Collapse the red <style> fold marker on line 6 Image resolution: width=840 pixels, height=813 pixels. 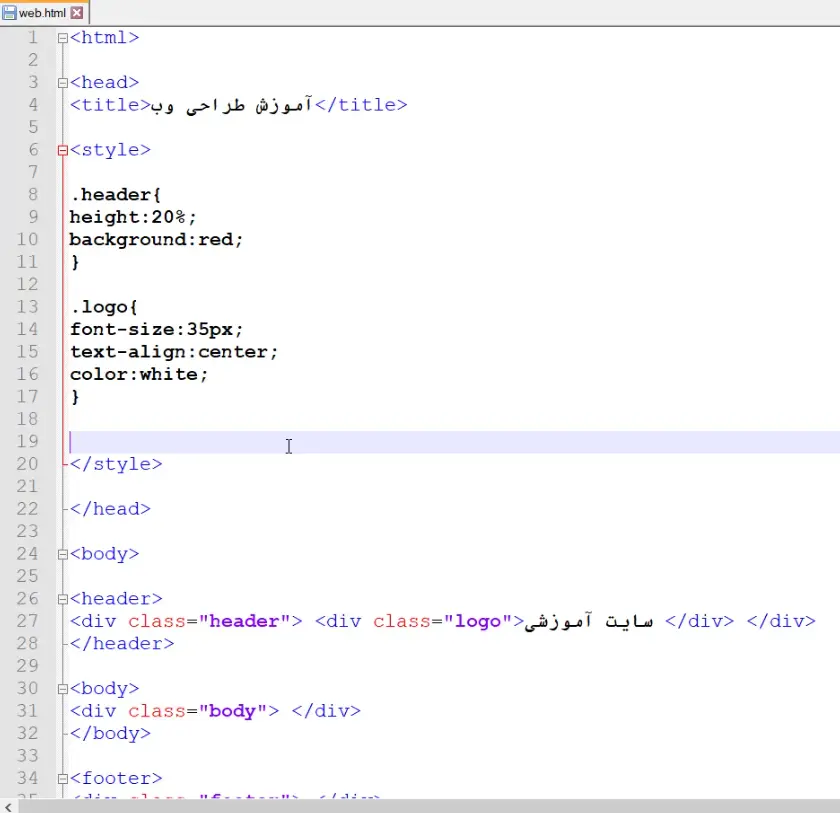62,150
